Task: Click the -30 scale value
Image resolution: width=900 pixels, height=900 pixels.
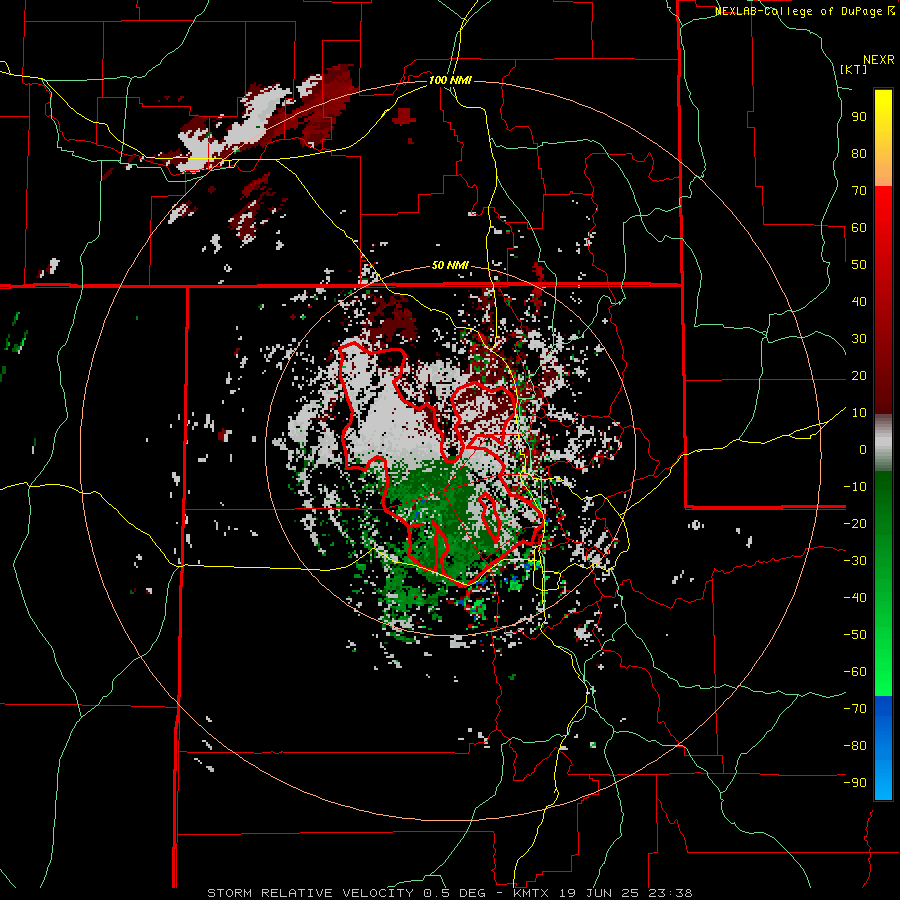Action: point(855,561)
